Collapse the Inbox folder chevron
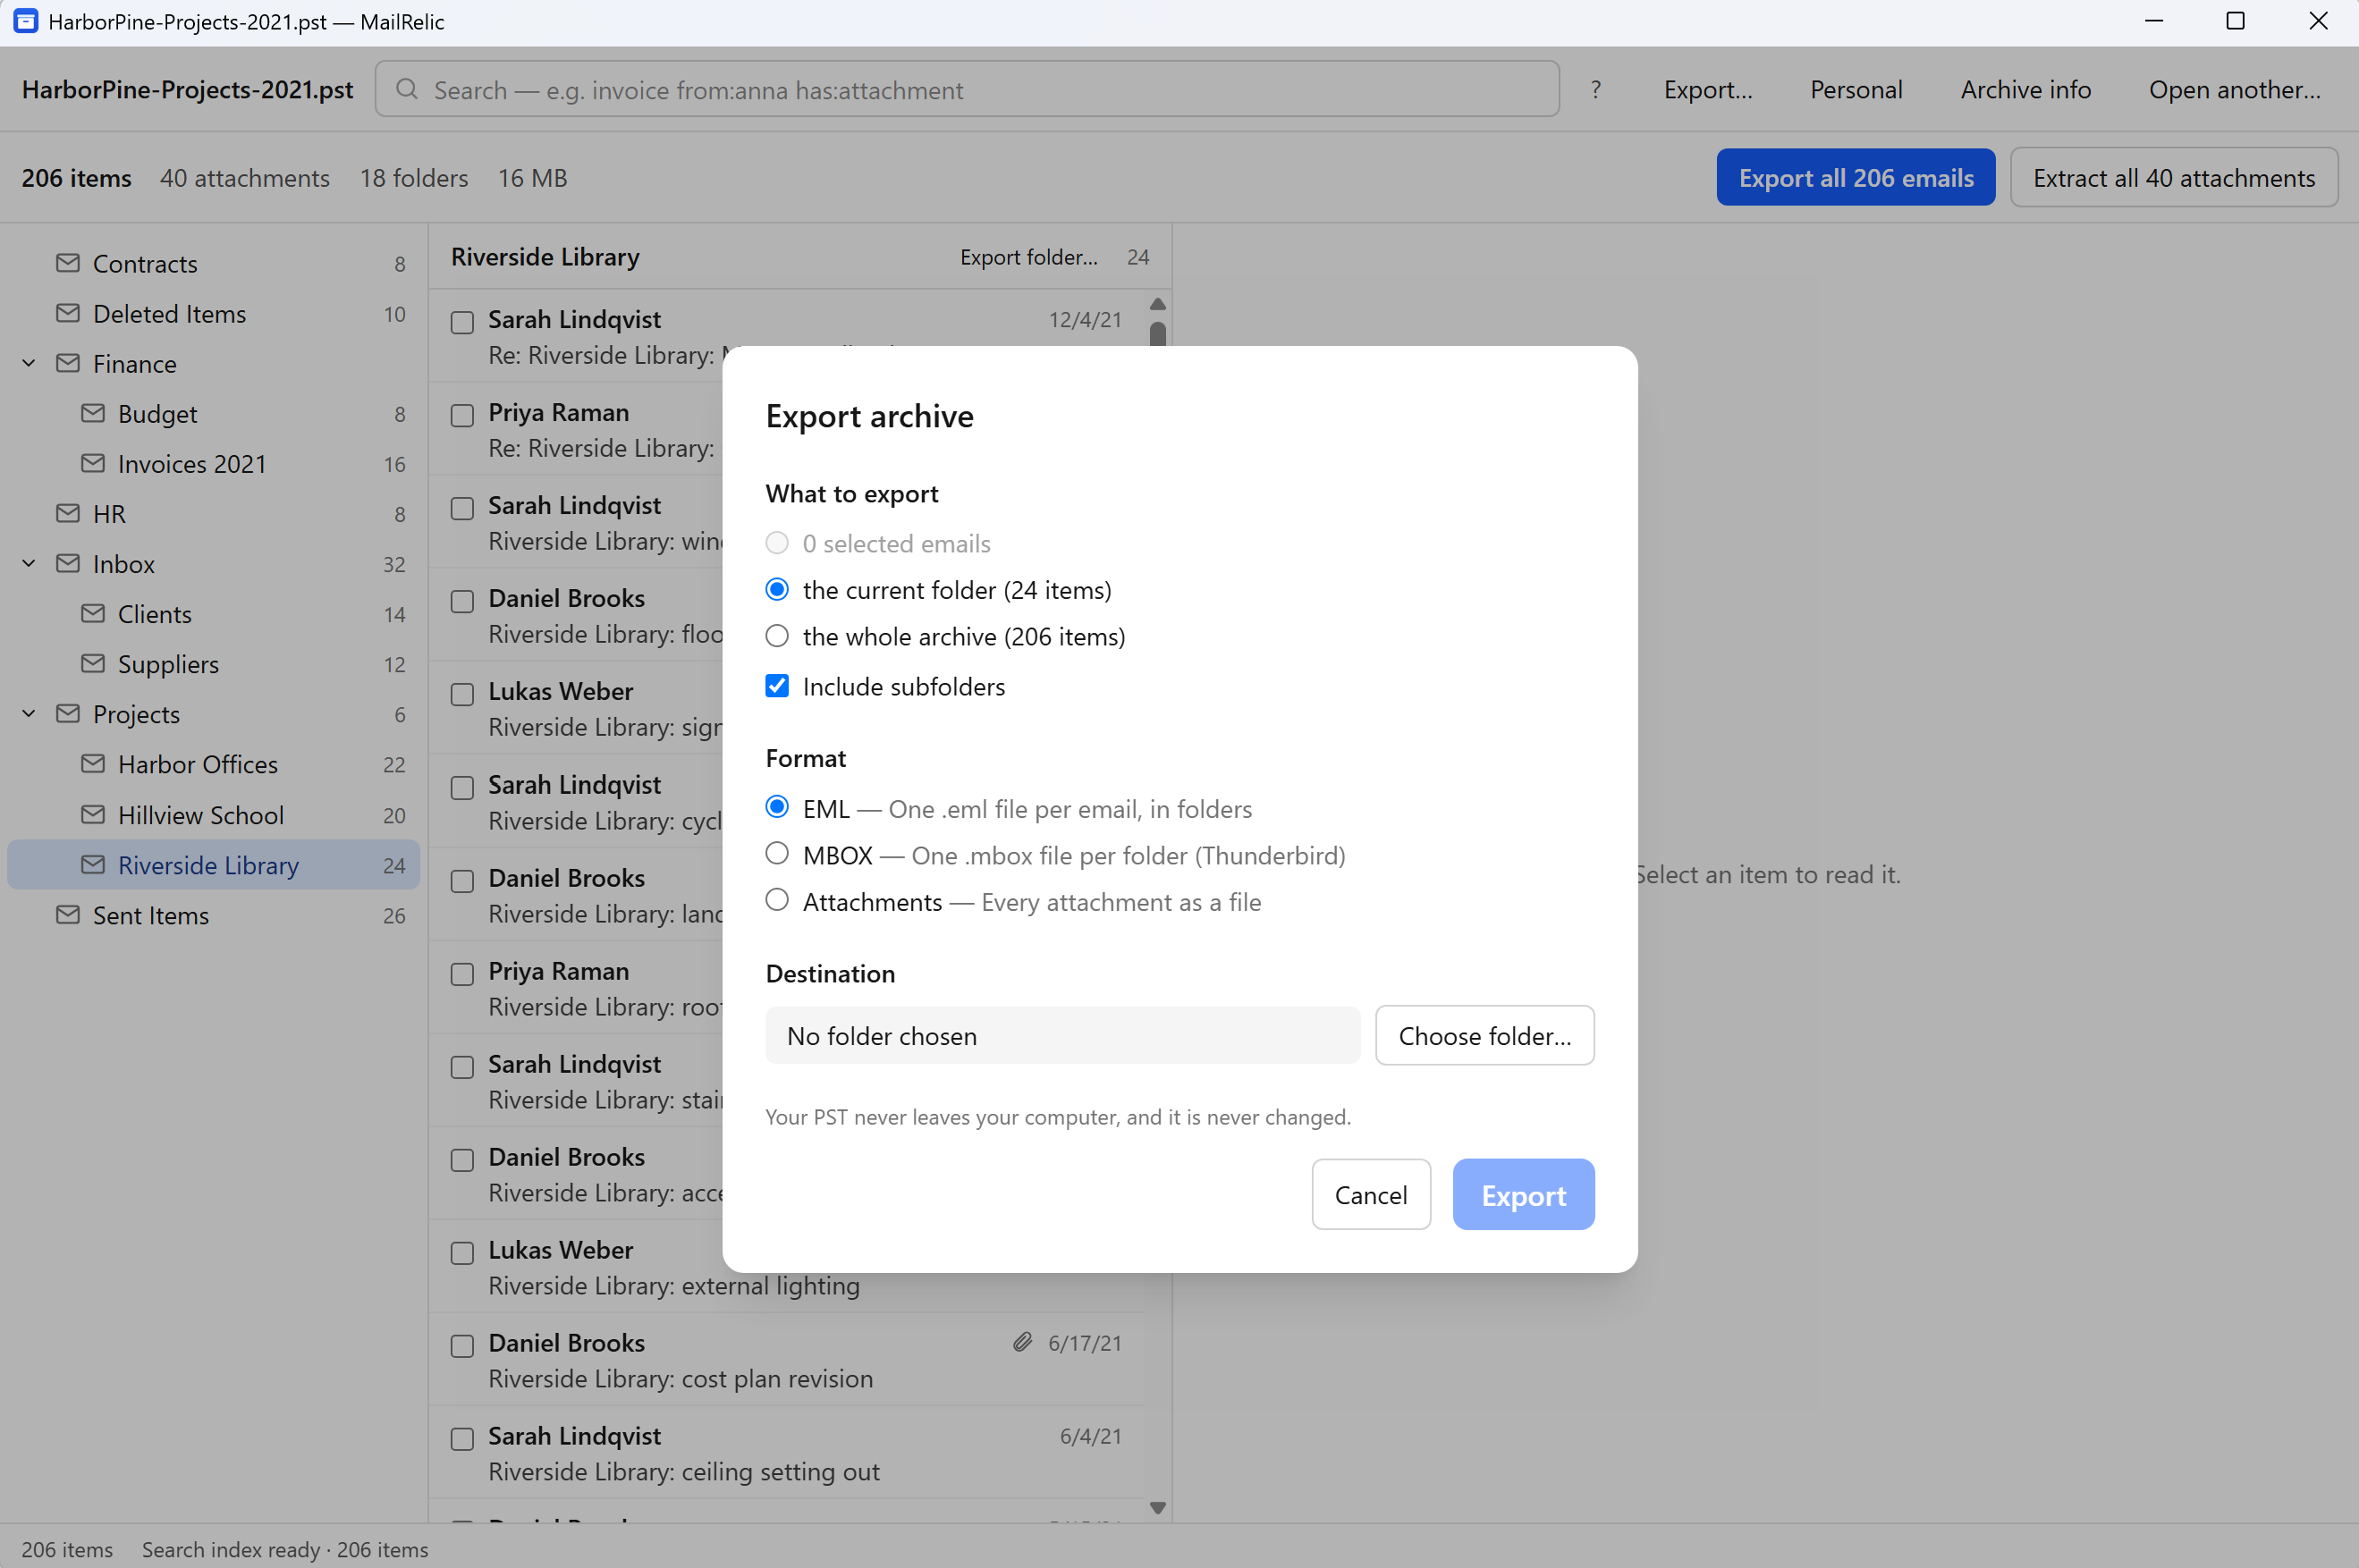2359x1568 pixels. 29,563
